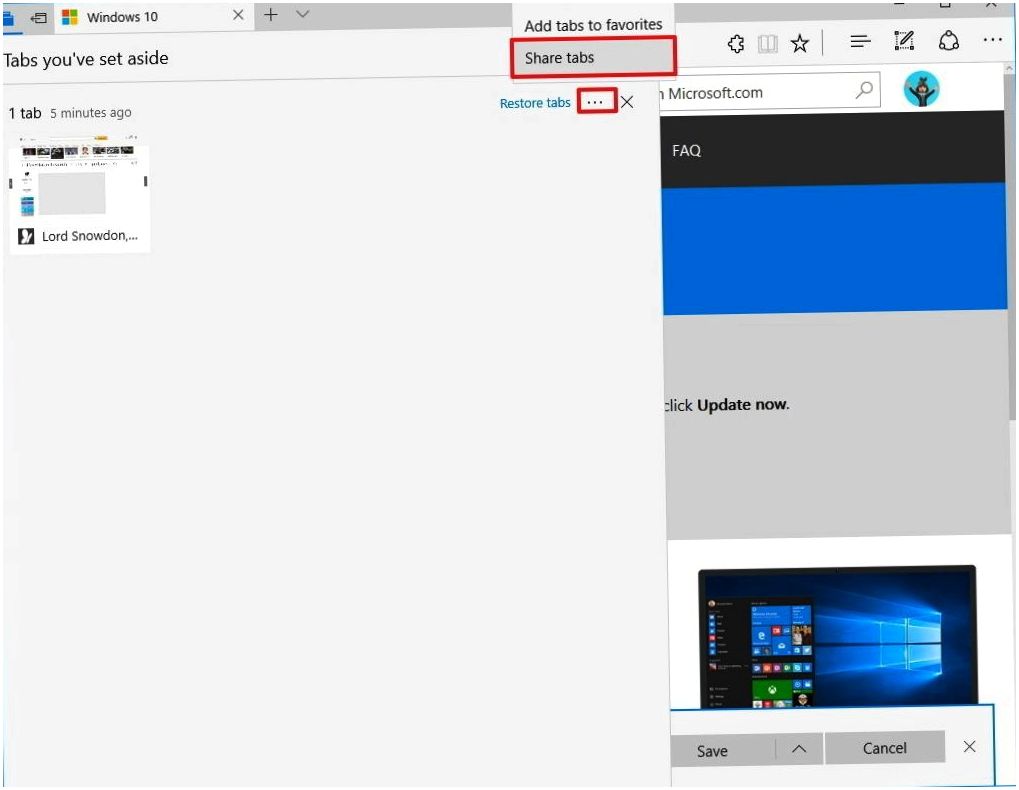Click the Lord Snowdon tab title
This screenshot has height=790, width=1019.
(x=90, y=236)
